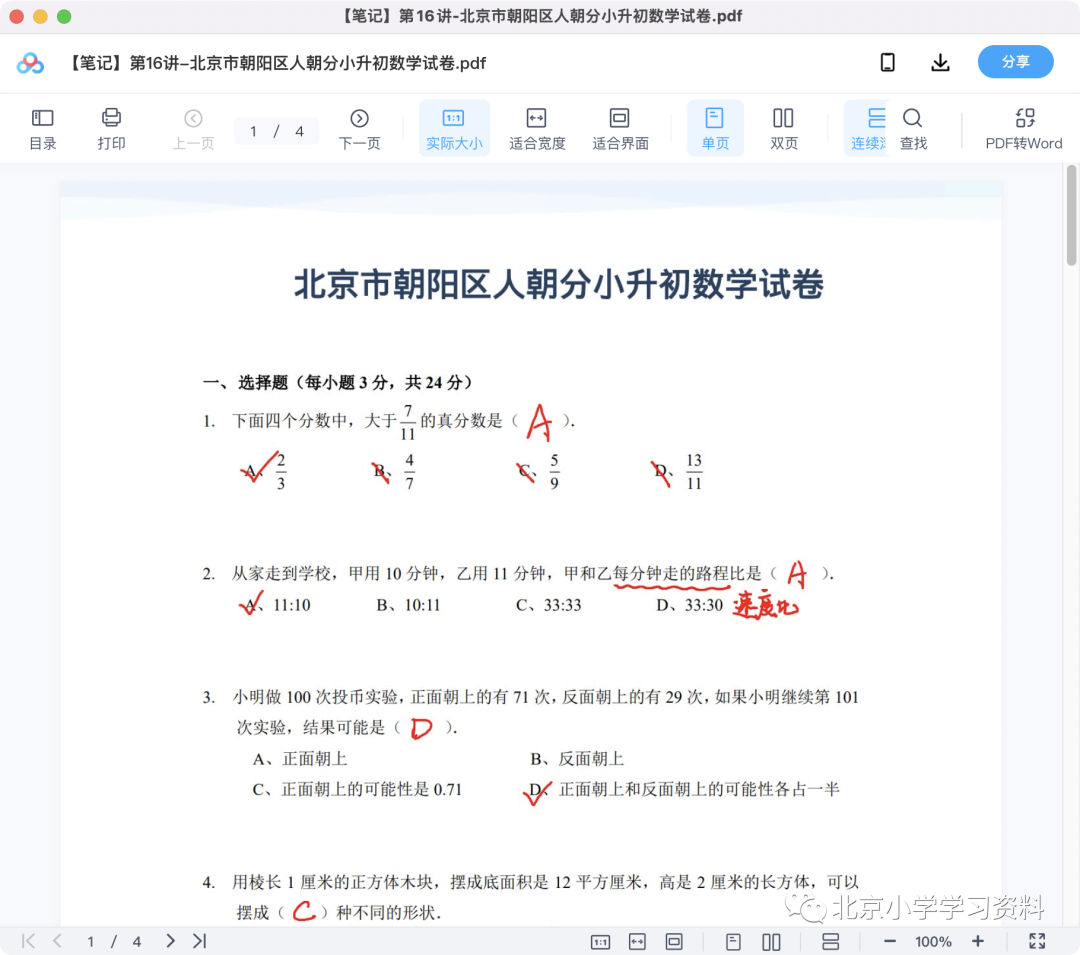Select 实际大小 actual size view

(x=454, y=129)
